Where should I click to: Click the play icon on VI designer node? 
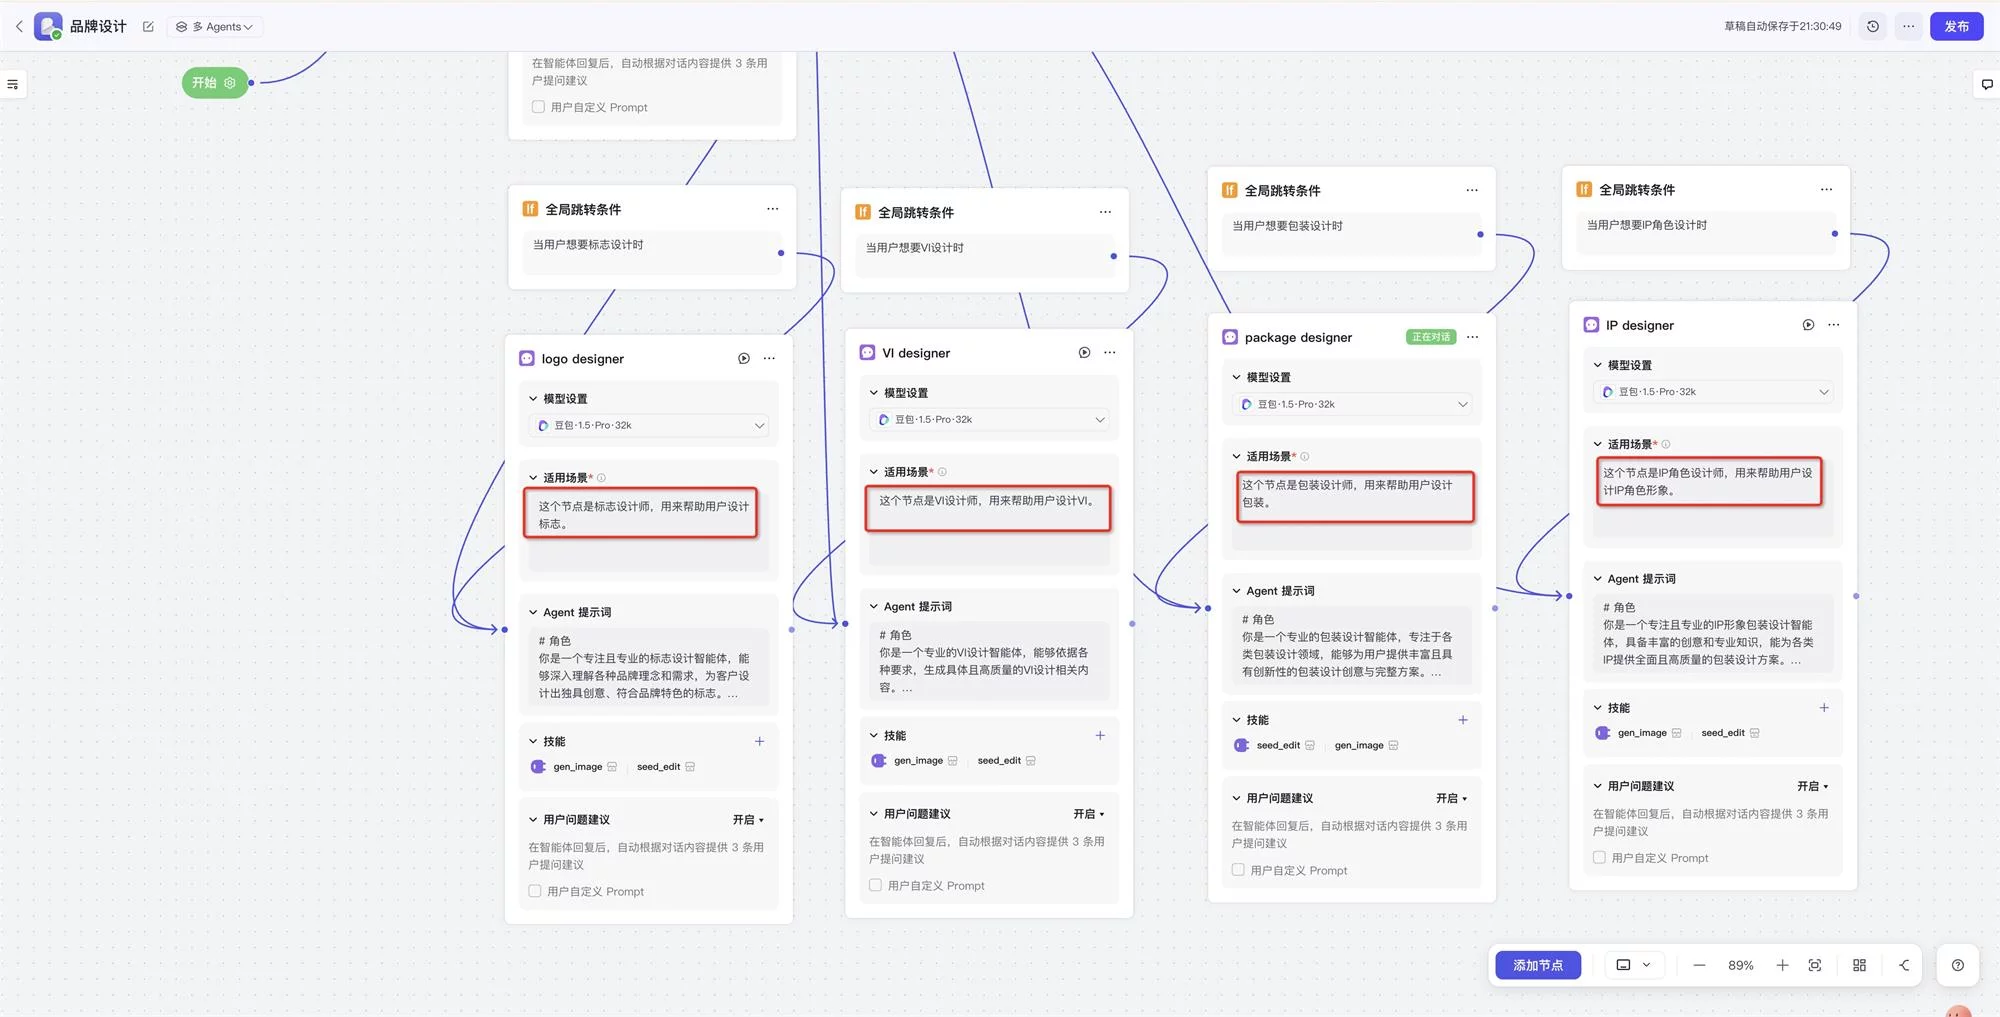(1083, 352)
